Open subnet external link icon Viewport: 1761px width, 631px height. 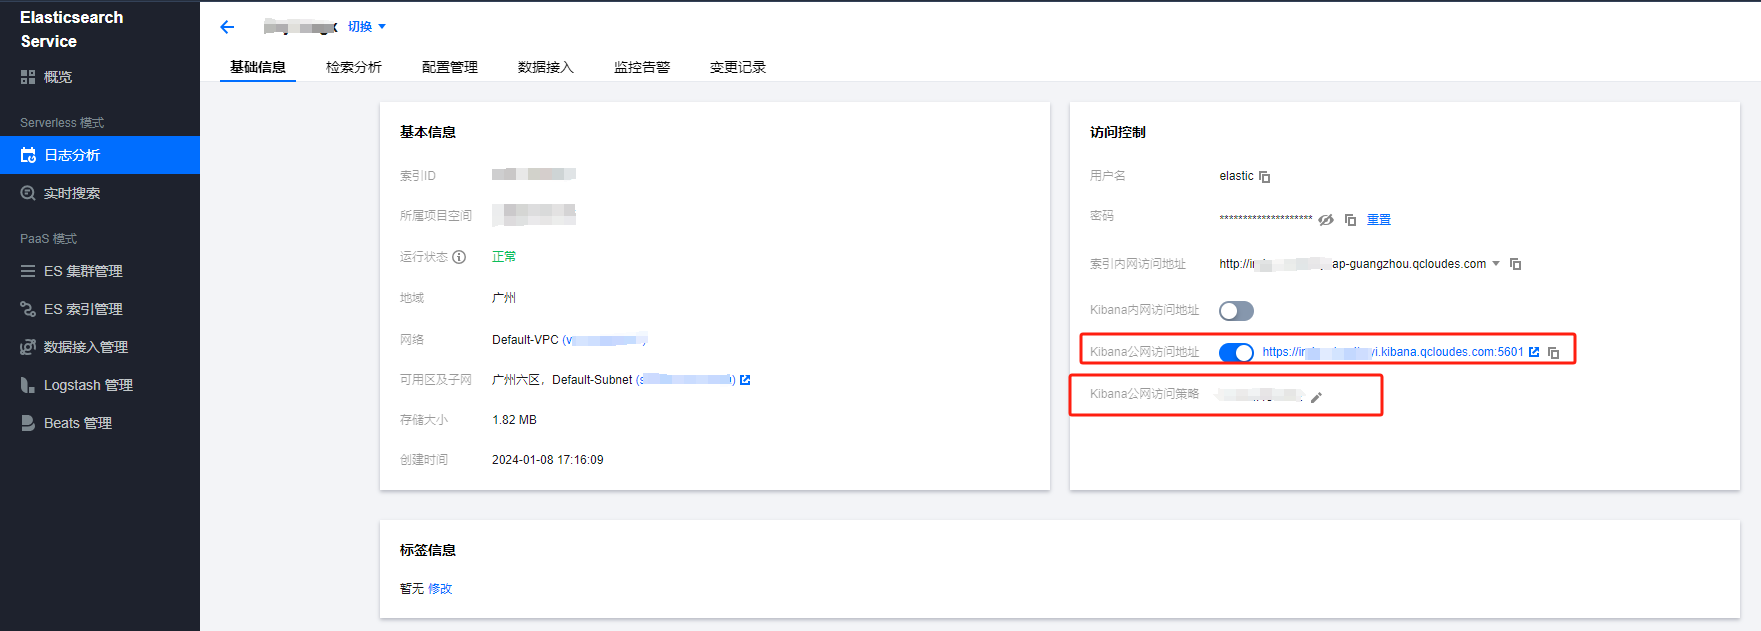[745, 380]
